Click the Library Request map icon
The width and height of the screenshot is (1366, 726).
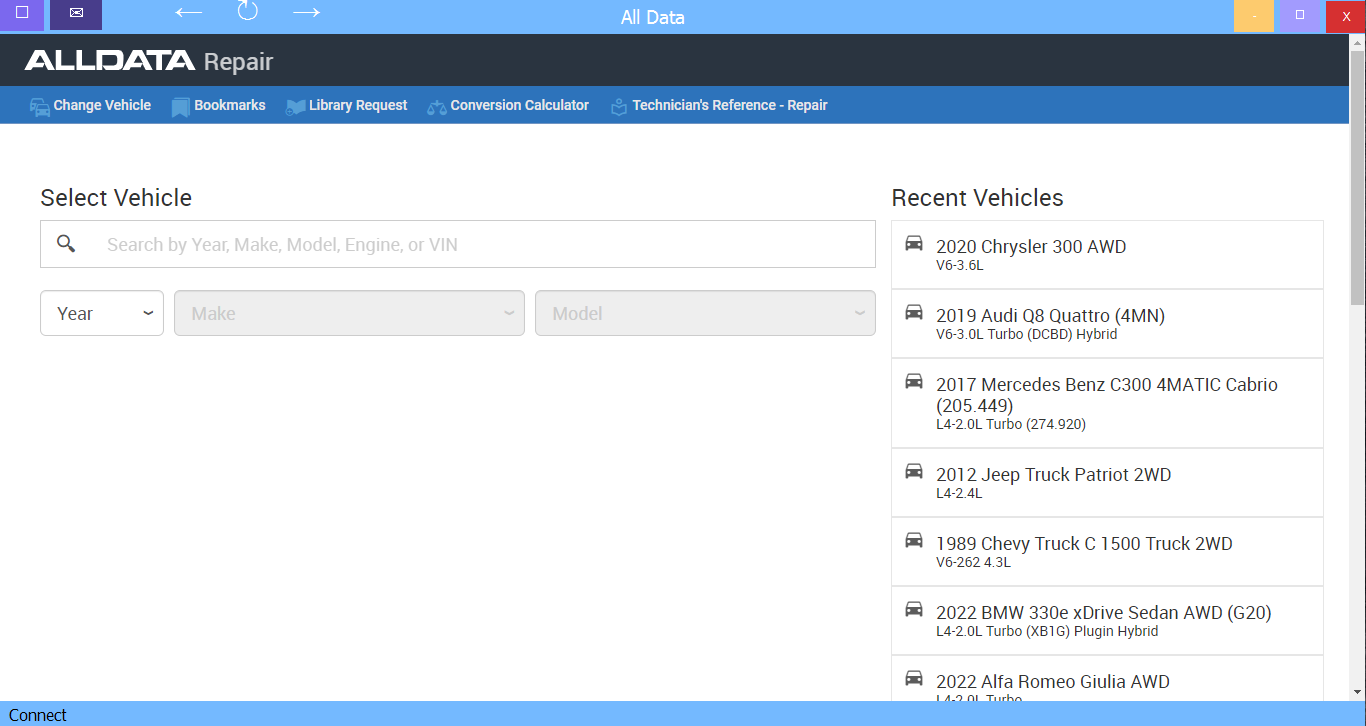click(x=295, y=105)
